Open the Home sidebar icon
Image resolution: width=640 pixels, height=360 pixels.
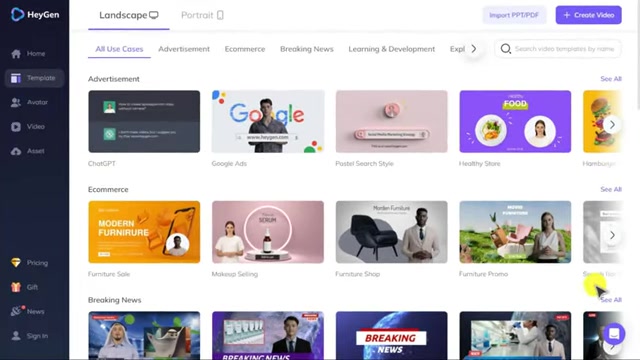click(x=16, y=54)
